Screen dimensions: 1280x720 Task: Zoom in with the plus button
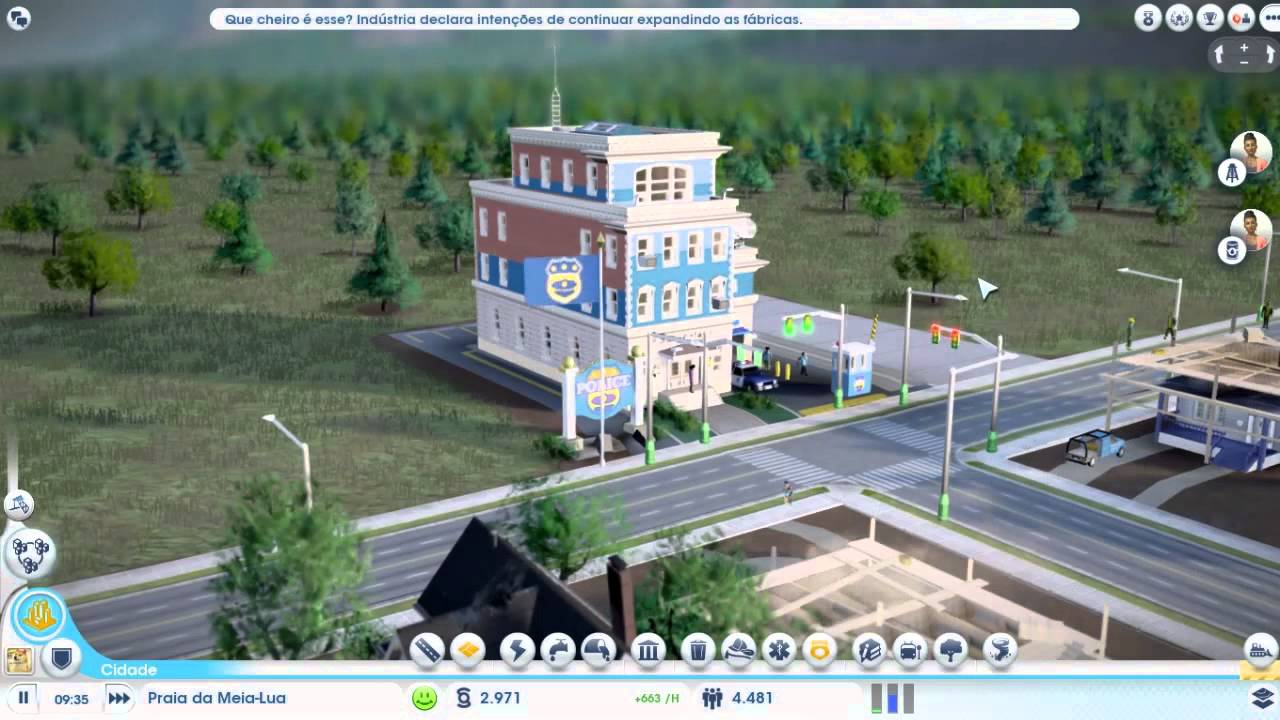point(1244,47)
